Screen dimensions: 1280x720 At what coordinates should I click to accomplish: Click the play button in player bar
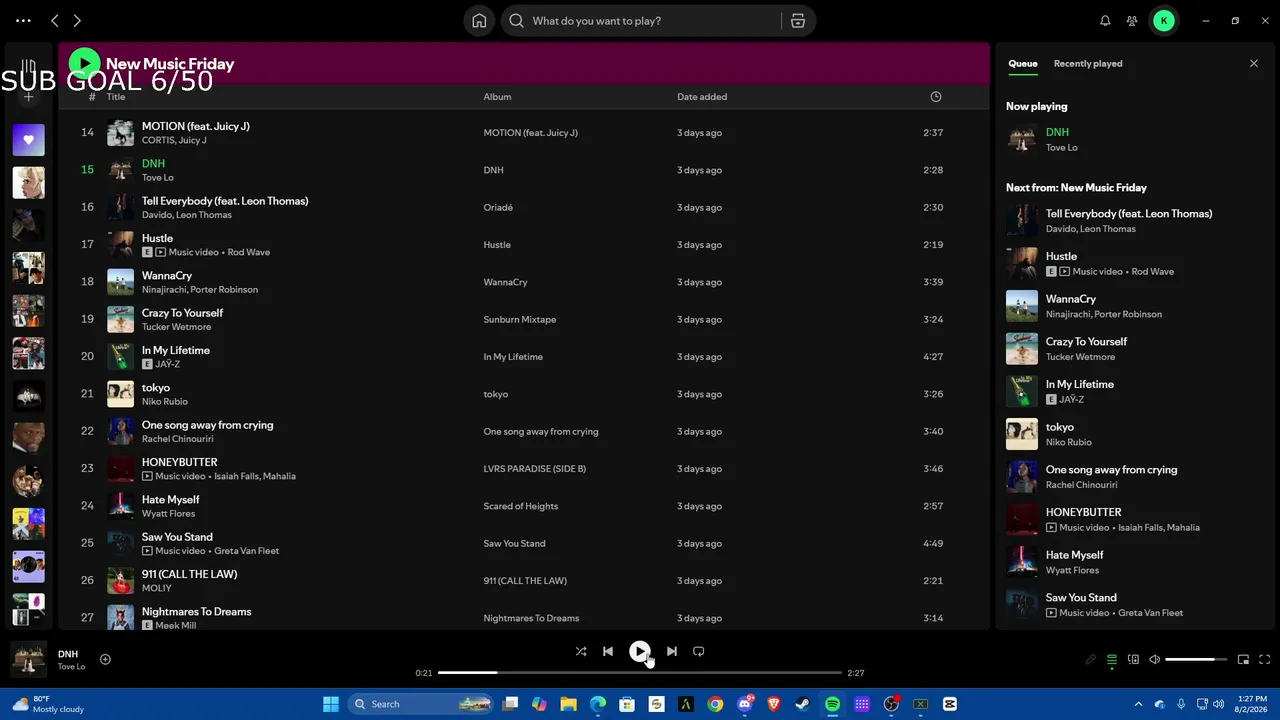click(639, 651)
